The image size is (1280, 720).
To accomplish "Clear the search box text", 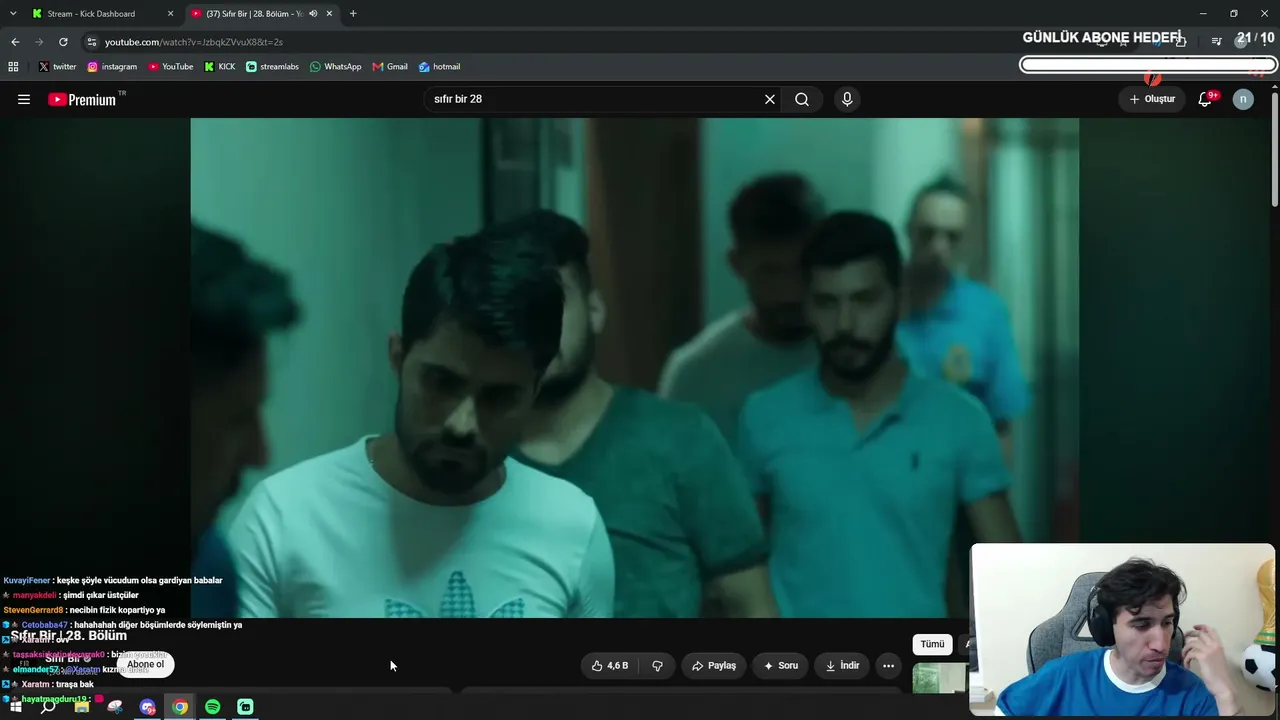I will click(x=770, y=99).
